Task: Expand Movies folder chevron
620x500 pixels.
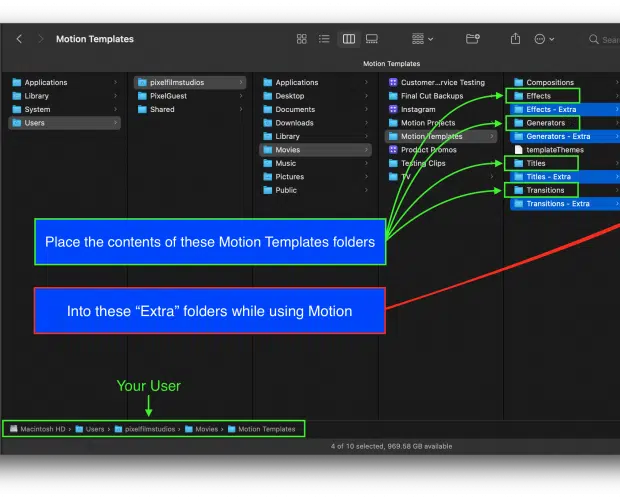Action: (366, 149)
